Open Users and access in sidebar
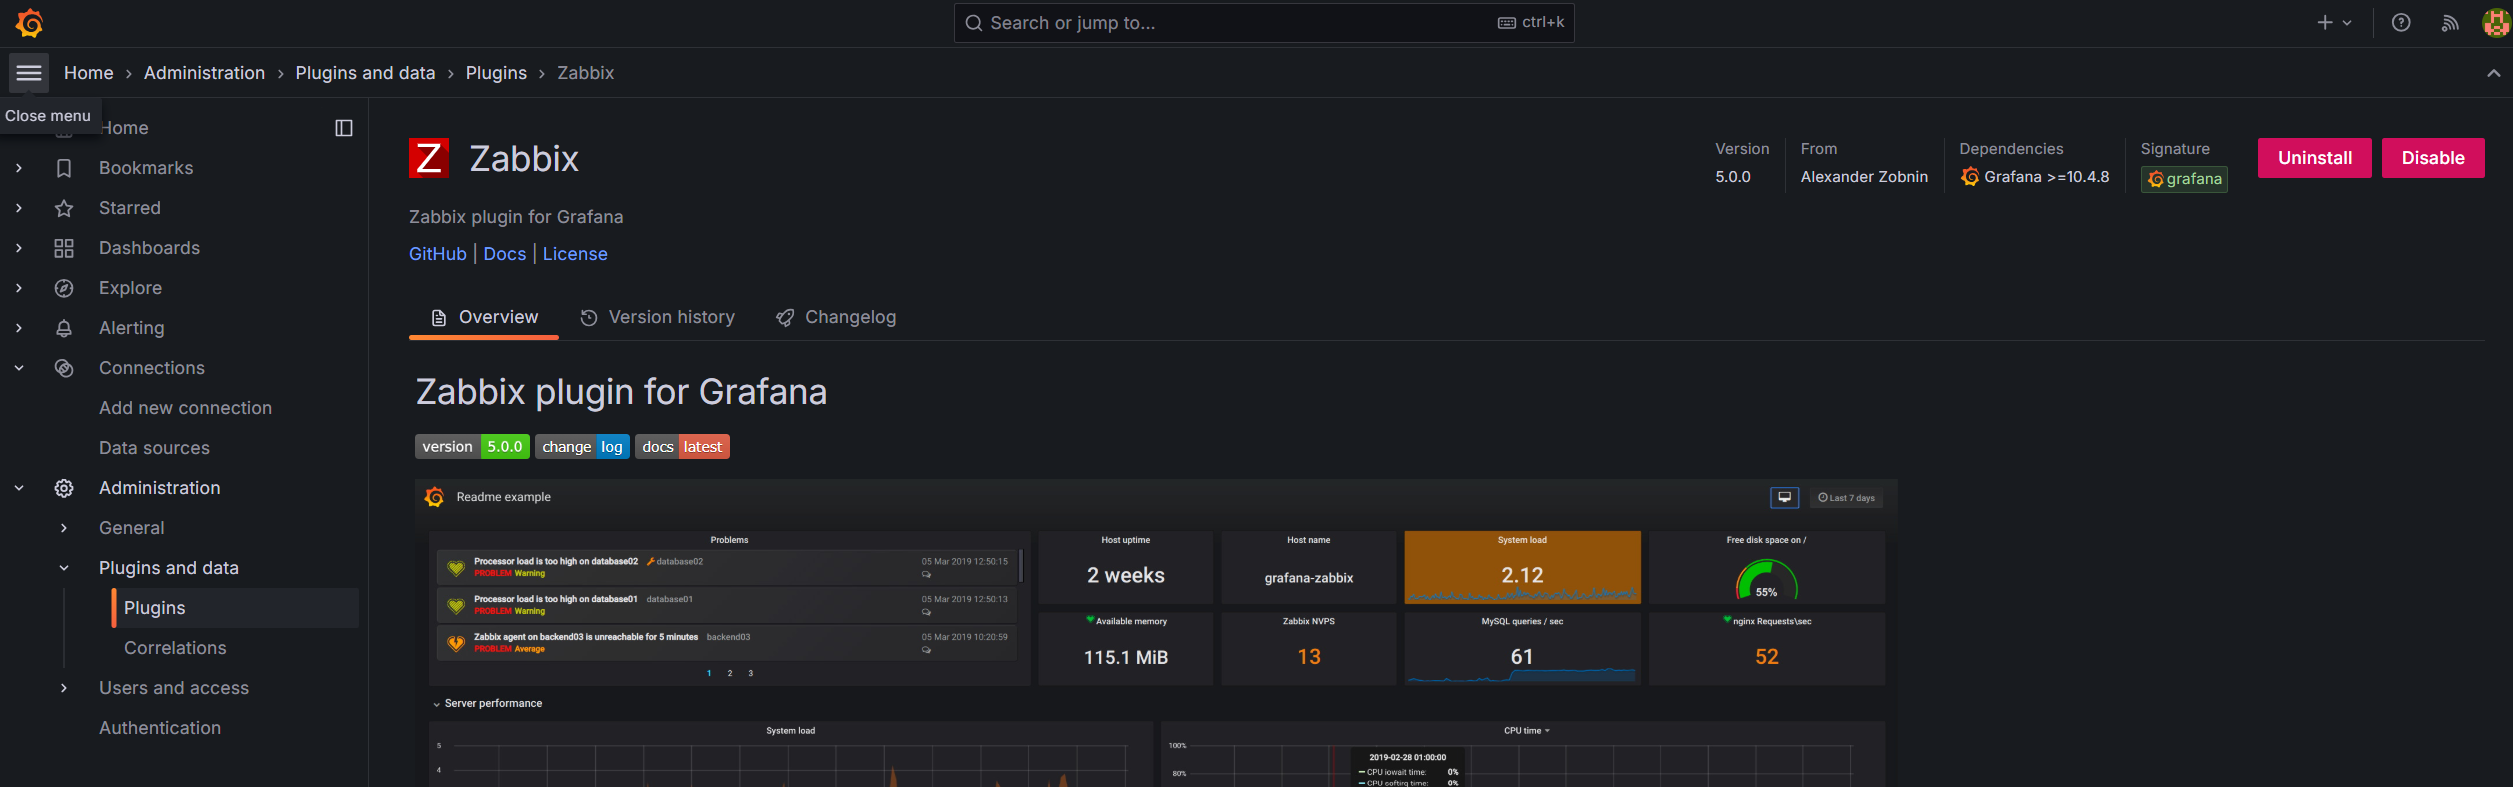Viewport: 2513px width, 787px height. 174,688
